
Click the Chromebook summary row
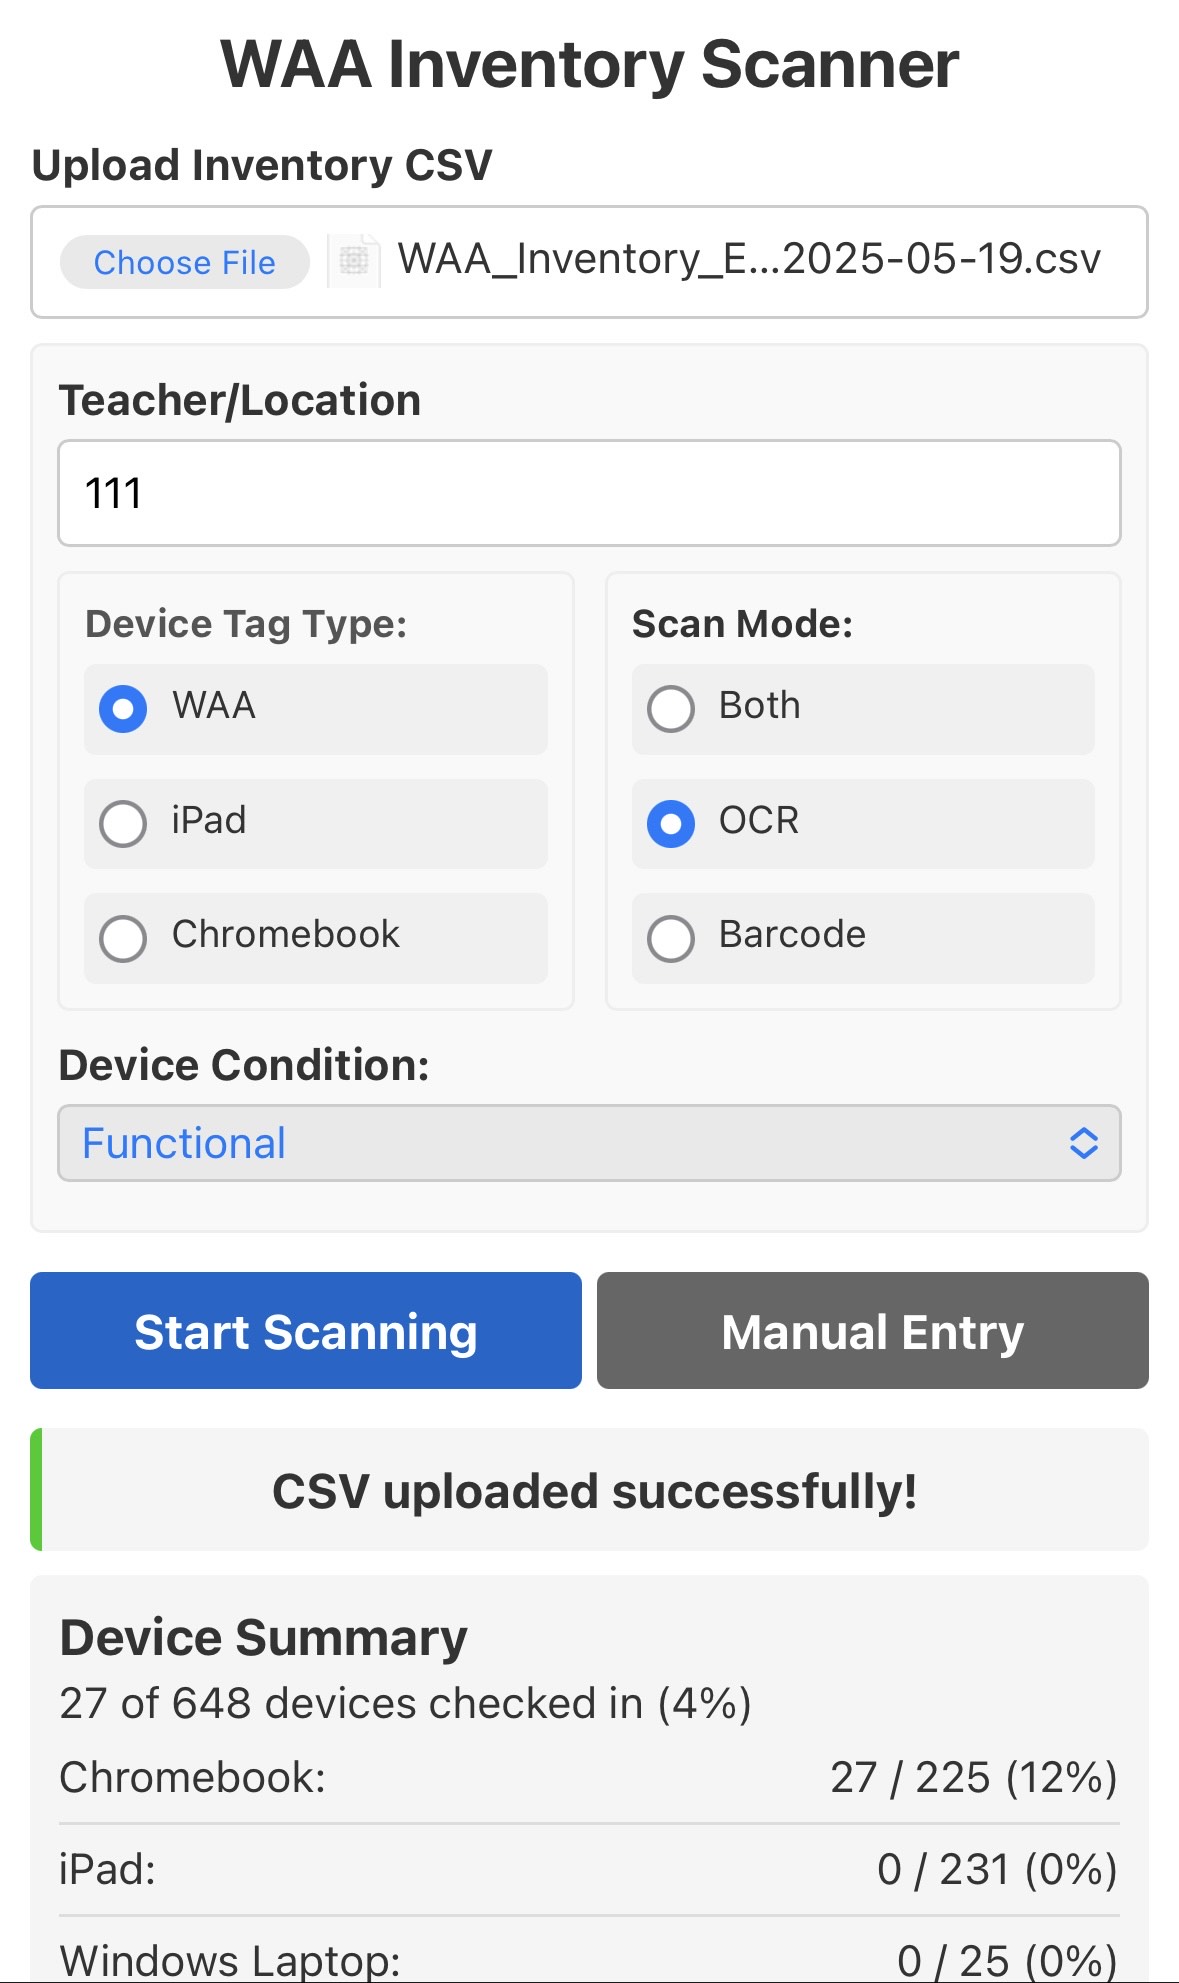click(589, 1778)
